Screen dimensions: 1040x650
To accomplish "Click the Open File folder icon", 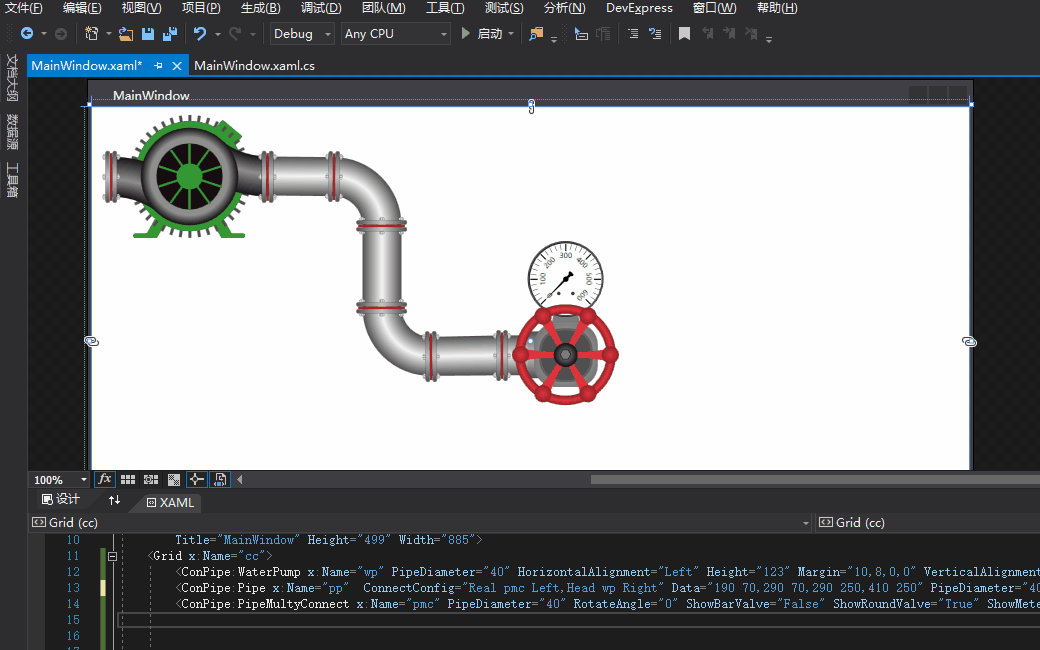I will click(126, 34).
